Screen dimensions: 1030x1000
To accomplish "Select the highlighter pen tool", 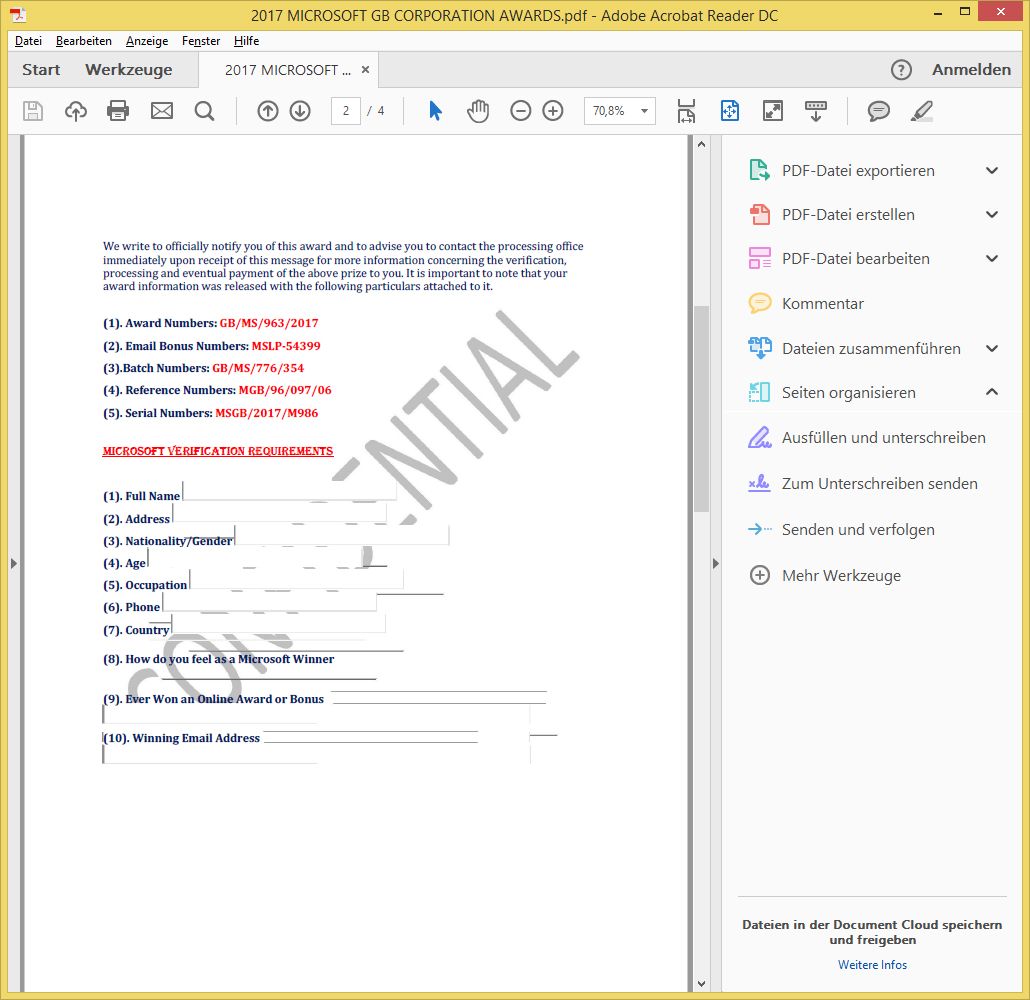I will pos(922,111).
